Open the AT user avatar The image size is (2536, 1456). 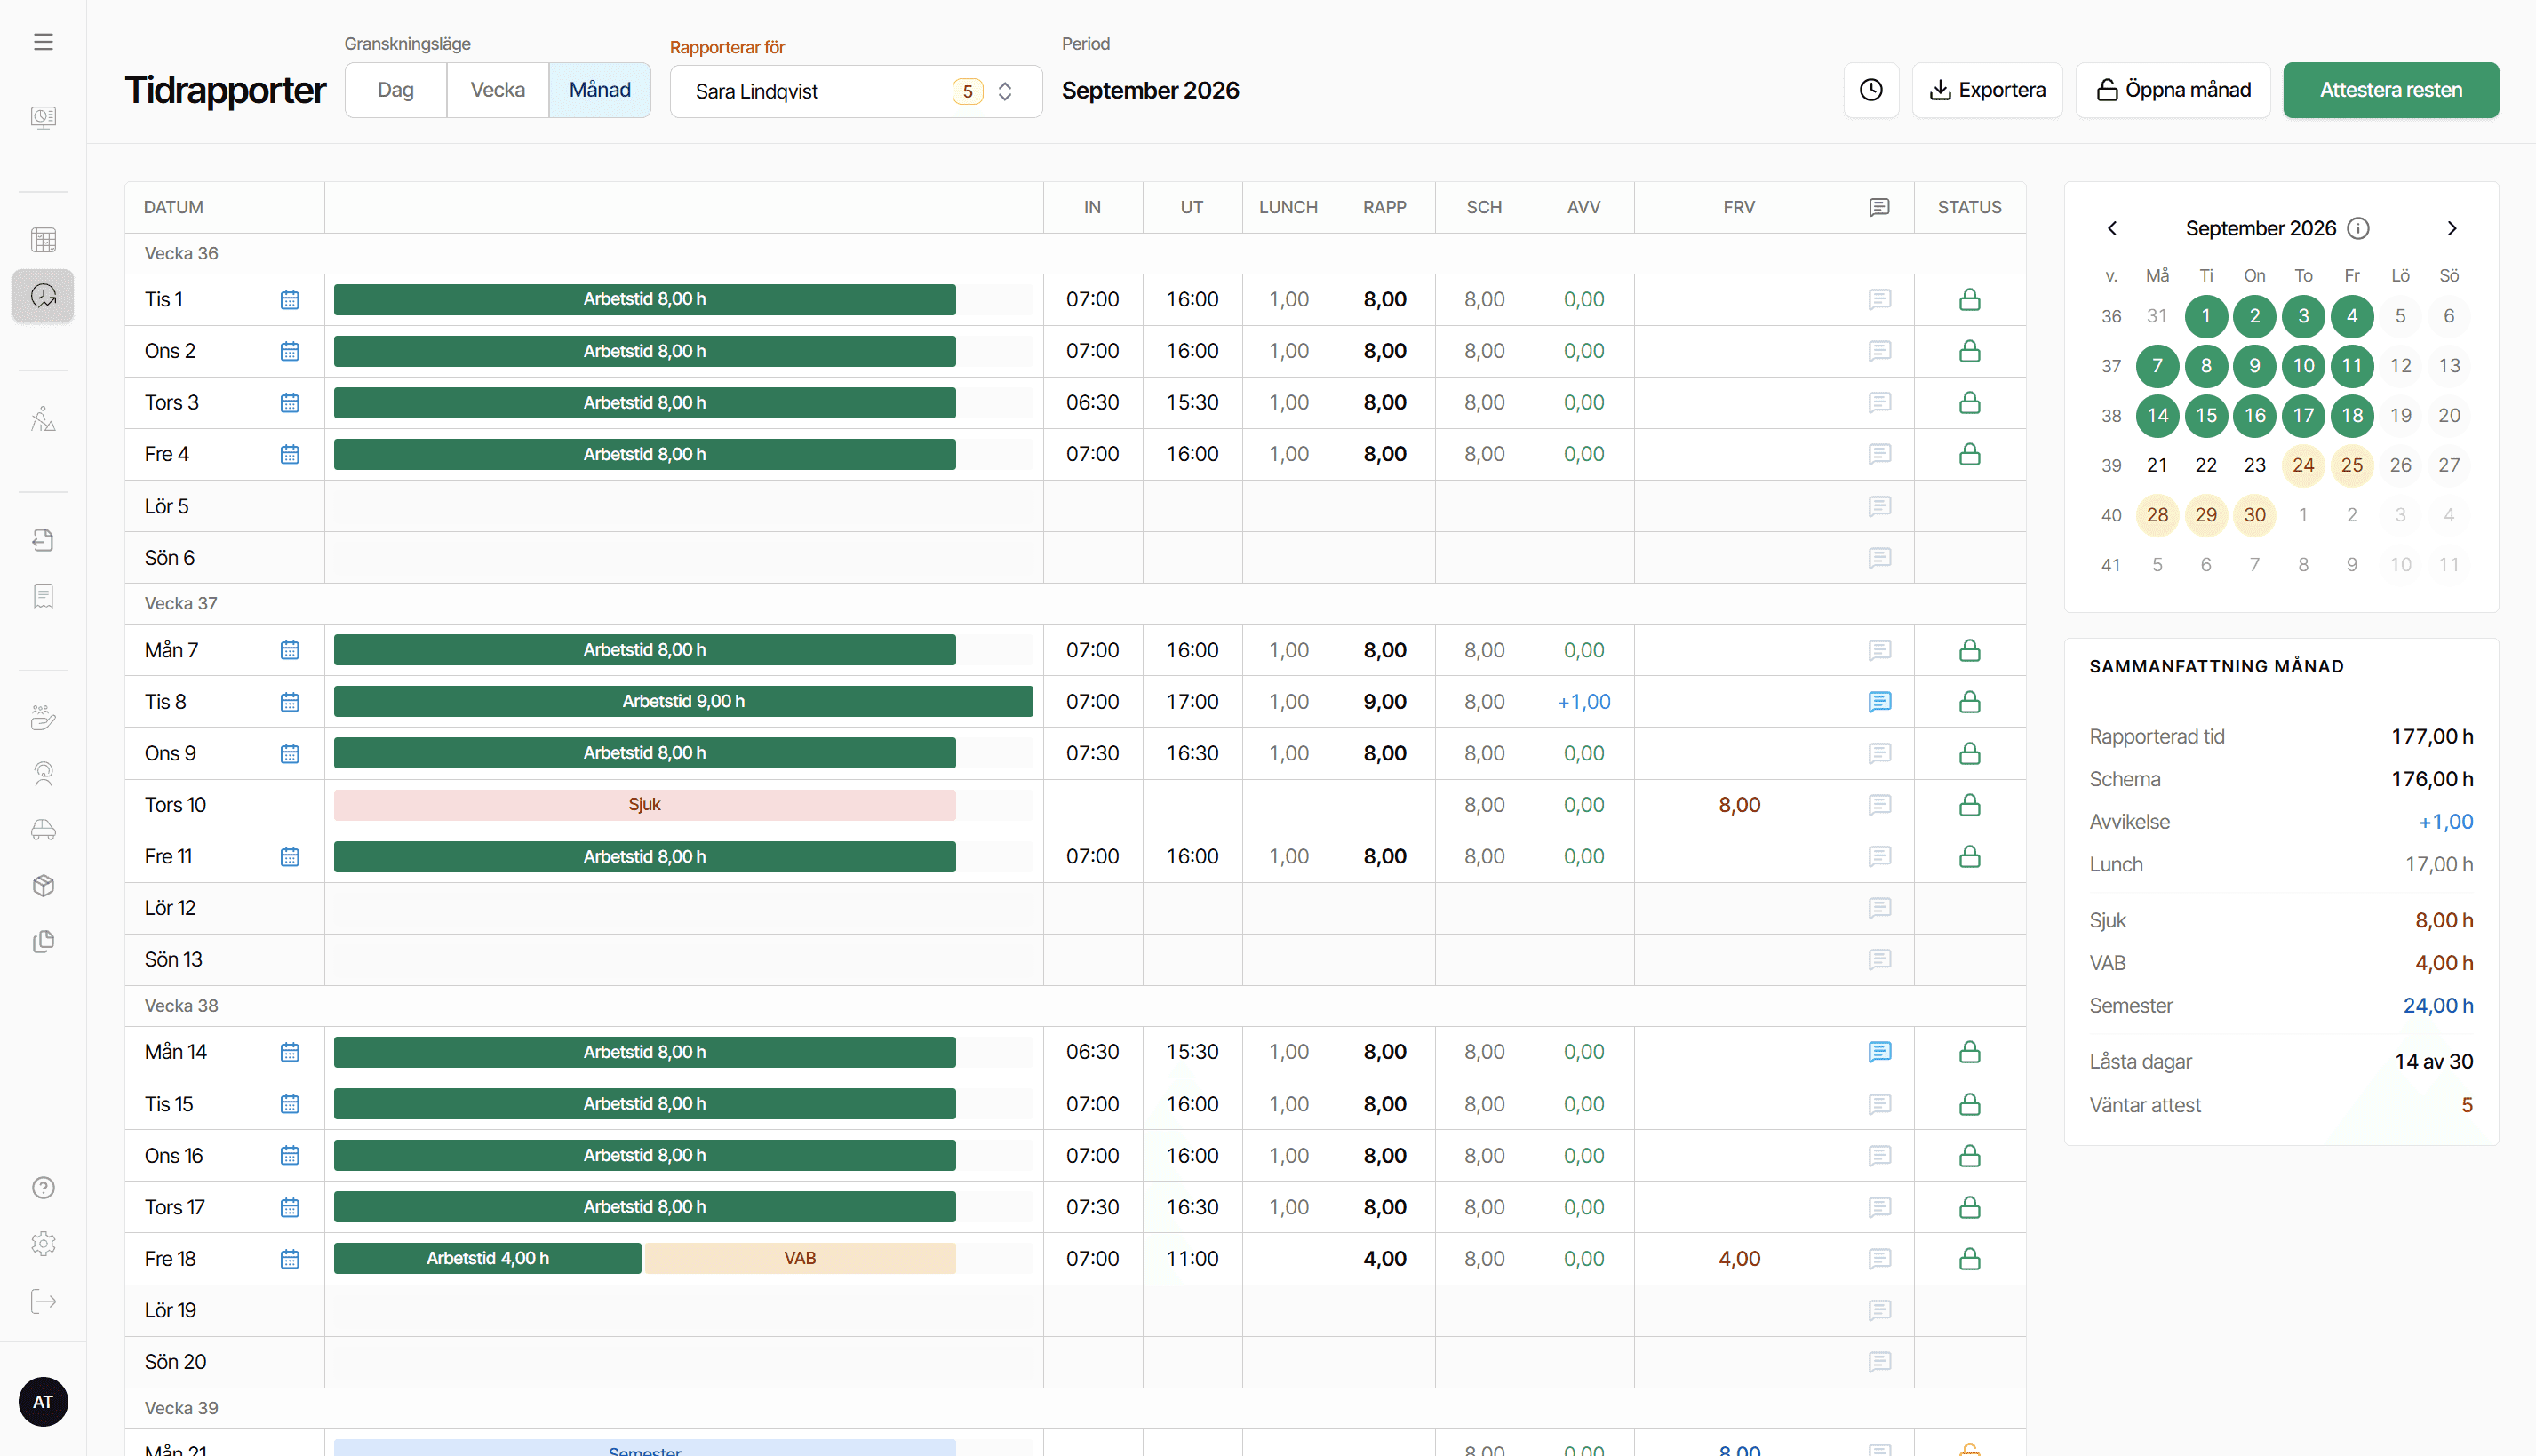(43, 1402)
